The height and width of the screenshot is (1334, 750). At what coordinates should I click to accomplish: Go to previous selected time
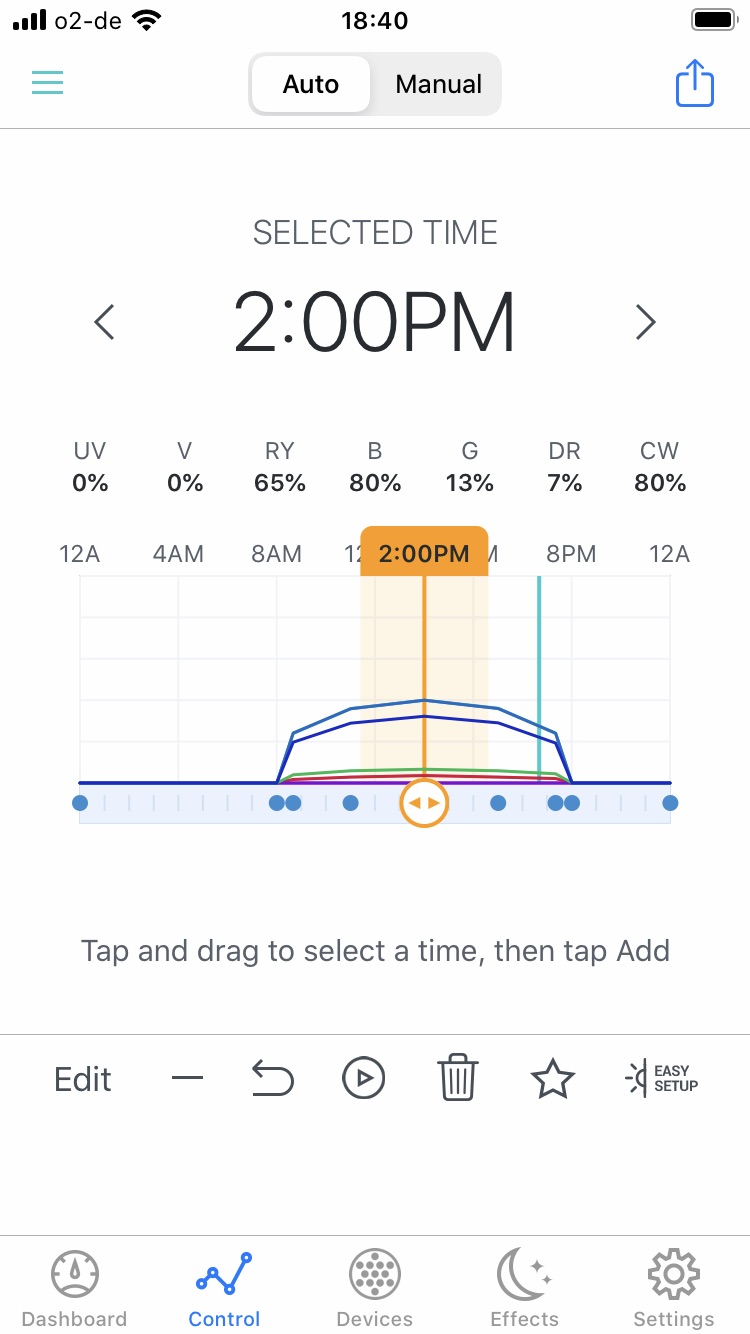click(x=104, y=322)
